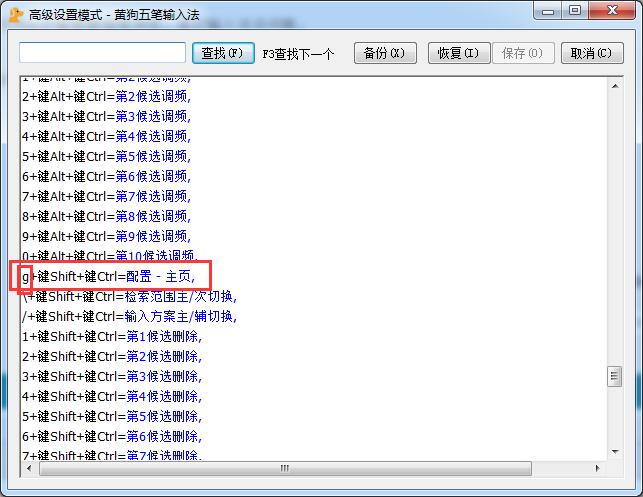
Task: Click the 恢复(I) restore button
Action: click(457, 52)
